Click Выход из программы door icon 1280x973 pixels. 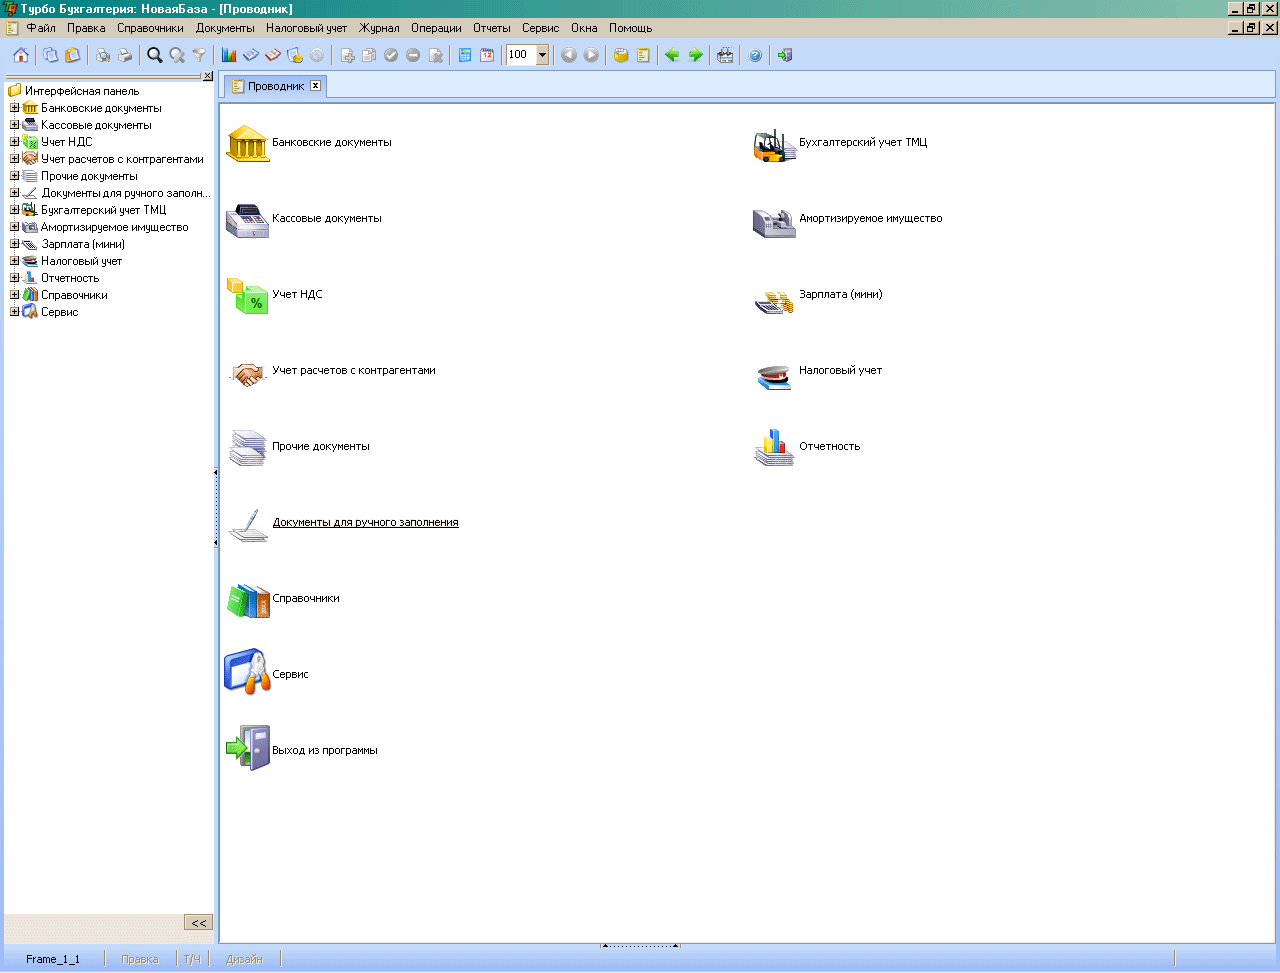[x=247, y=749]
